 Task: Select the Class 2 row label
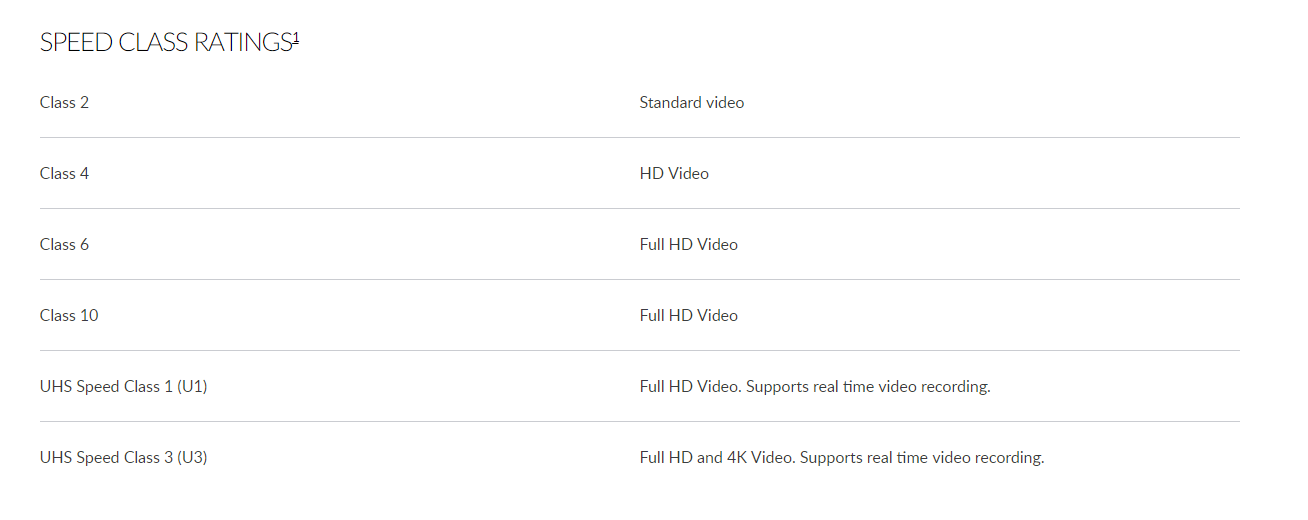point(64,102)
